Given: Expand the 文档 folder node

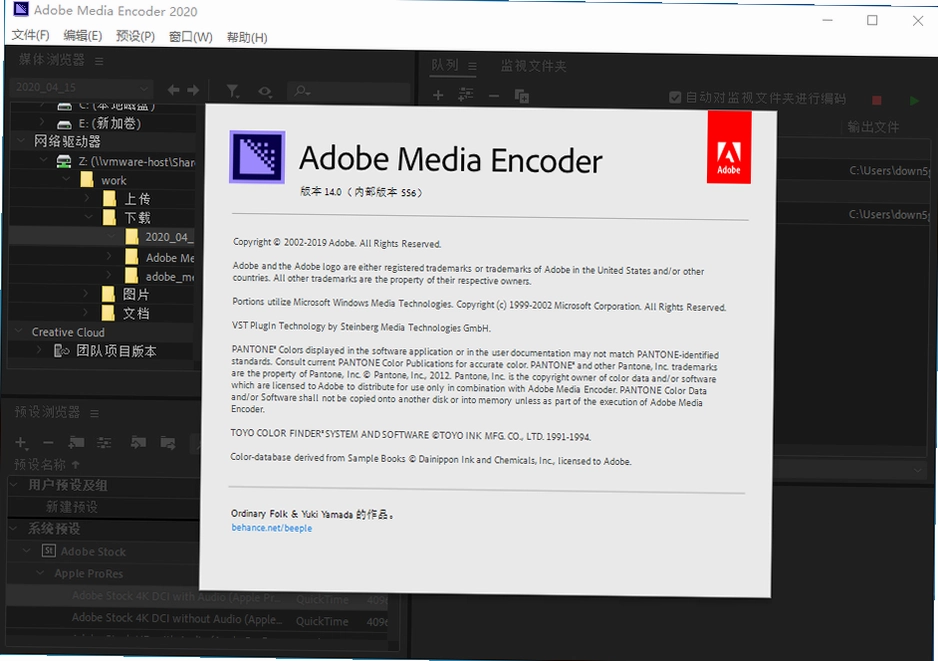Looking at the screenshot, I should (86, 312).
